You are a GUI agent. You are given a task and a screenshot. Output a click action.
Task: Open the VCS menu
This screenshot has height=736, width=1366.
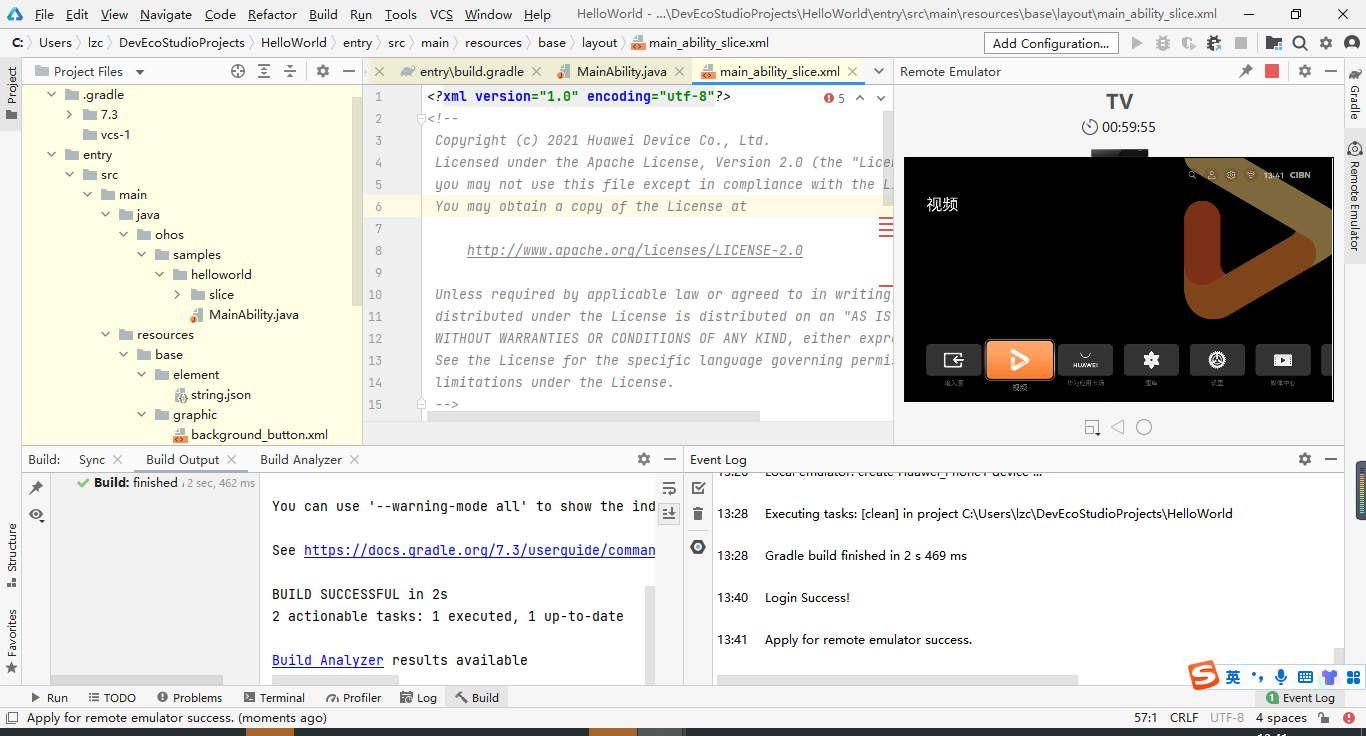pyautogui.click(x=441, y=14)
